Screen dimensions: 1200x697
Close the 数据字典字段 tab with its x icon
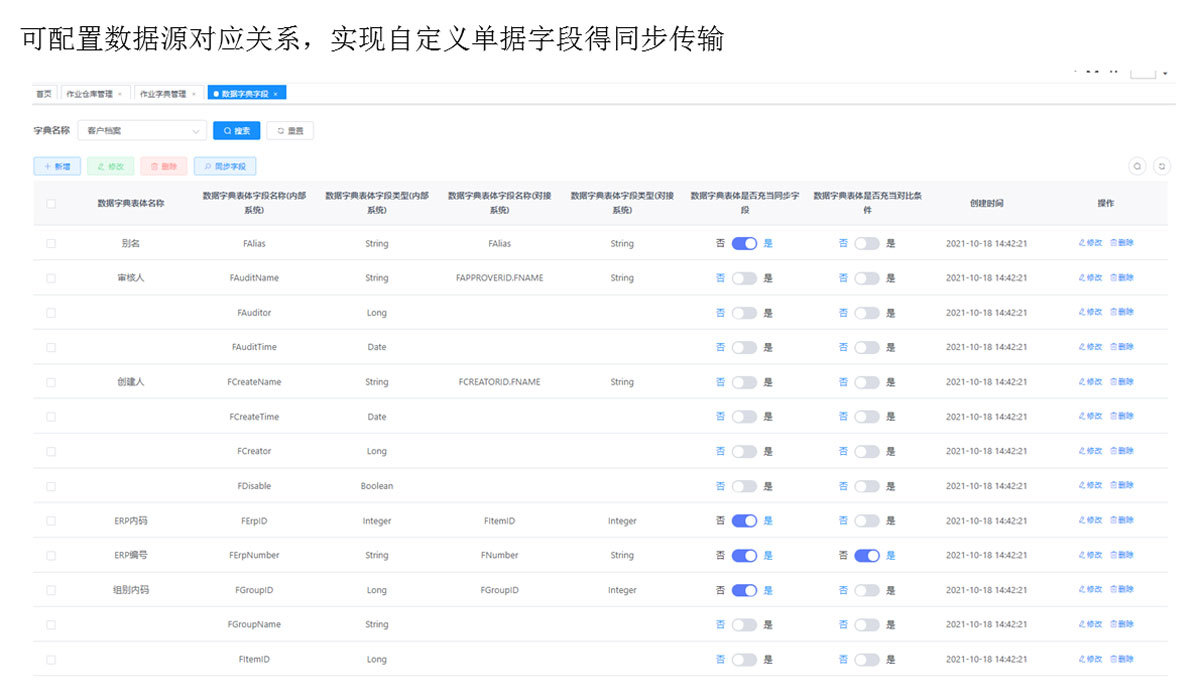point(276,94)
